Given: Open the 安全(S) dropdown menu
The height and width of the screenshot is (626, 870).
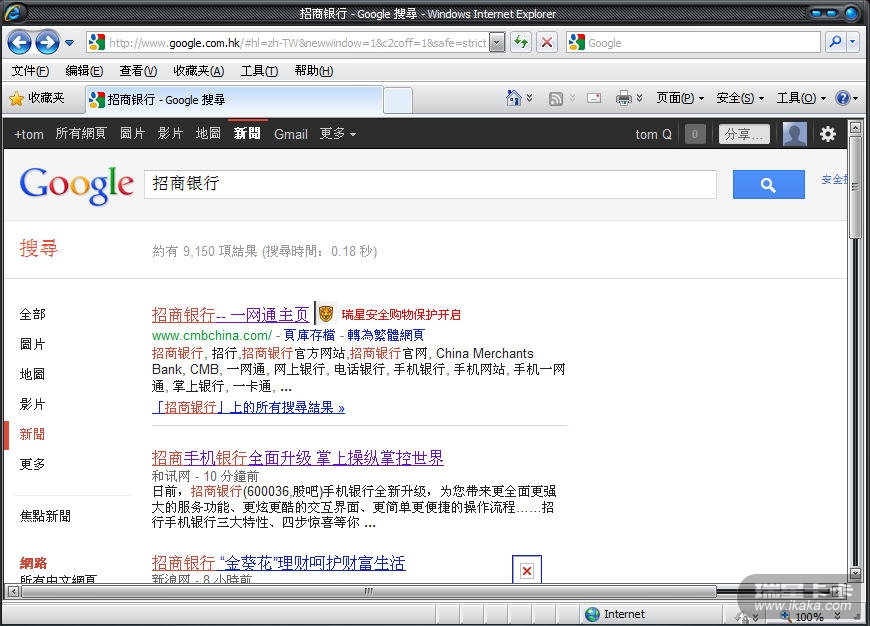Looking at the screenshot, I should [x=739, y=98].
